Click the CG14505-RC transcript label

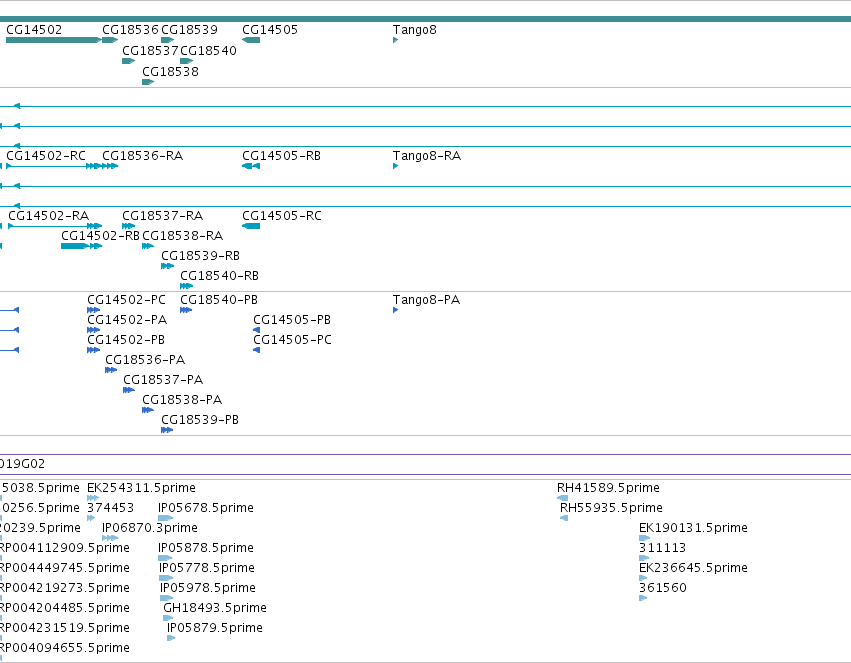pos(282,216)
